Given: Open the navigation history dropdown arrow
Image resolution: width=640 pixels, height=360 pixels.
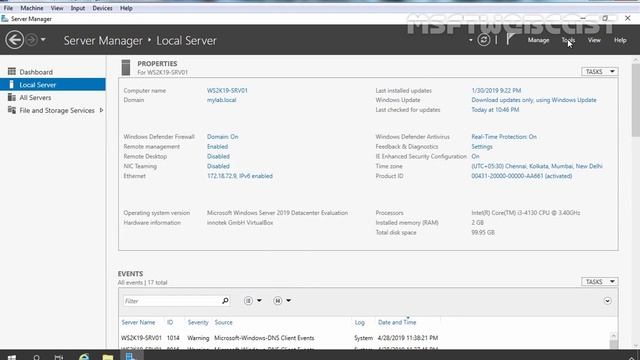Looking at the screenshot, I should [x=43, y=40].
